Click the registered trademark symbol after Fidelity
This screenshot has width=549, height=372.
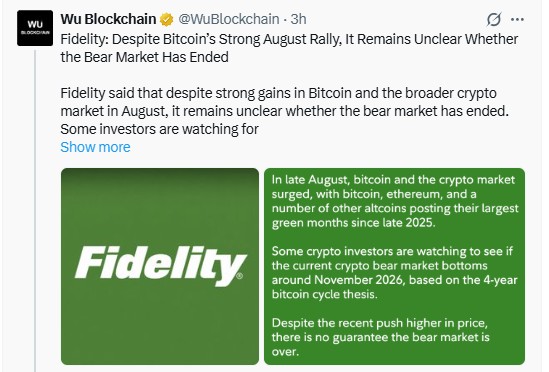(x=239, y=276)
